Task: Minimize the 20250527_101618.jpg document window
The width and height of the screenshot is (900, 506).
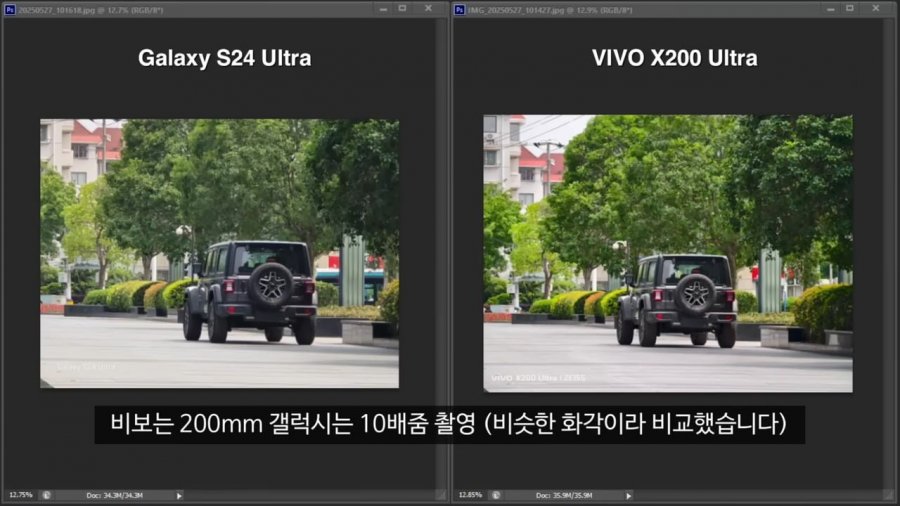Action: [x=383, y=9]
